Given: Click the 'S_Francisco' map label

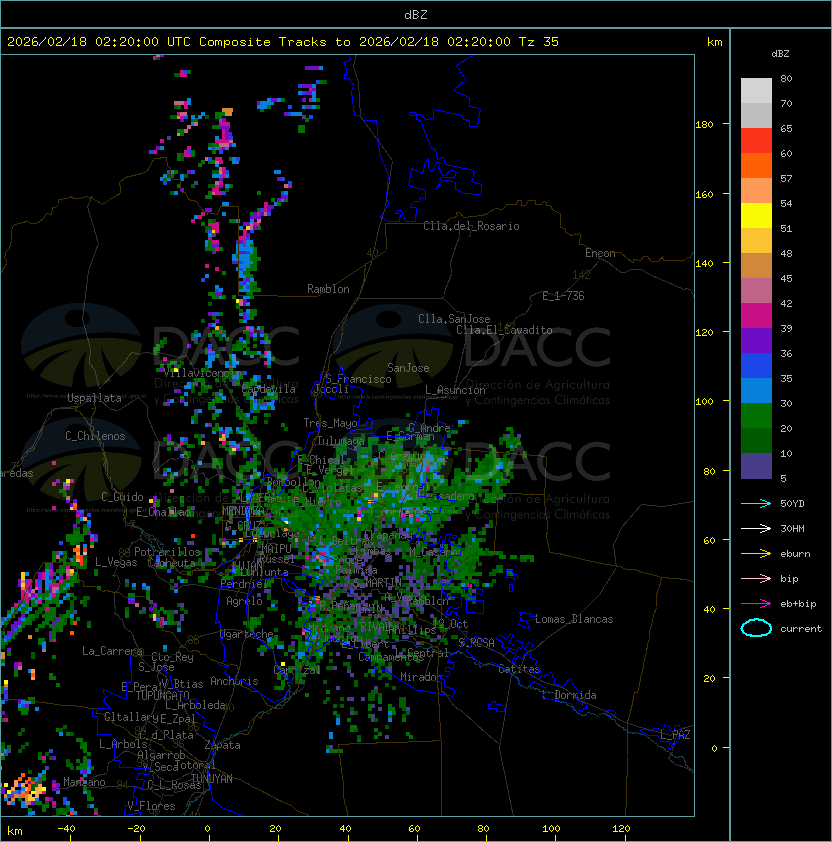Looking at the screenshot, I should click(358, 379).
